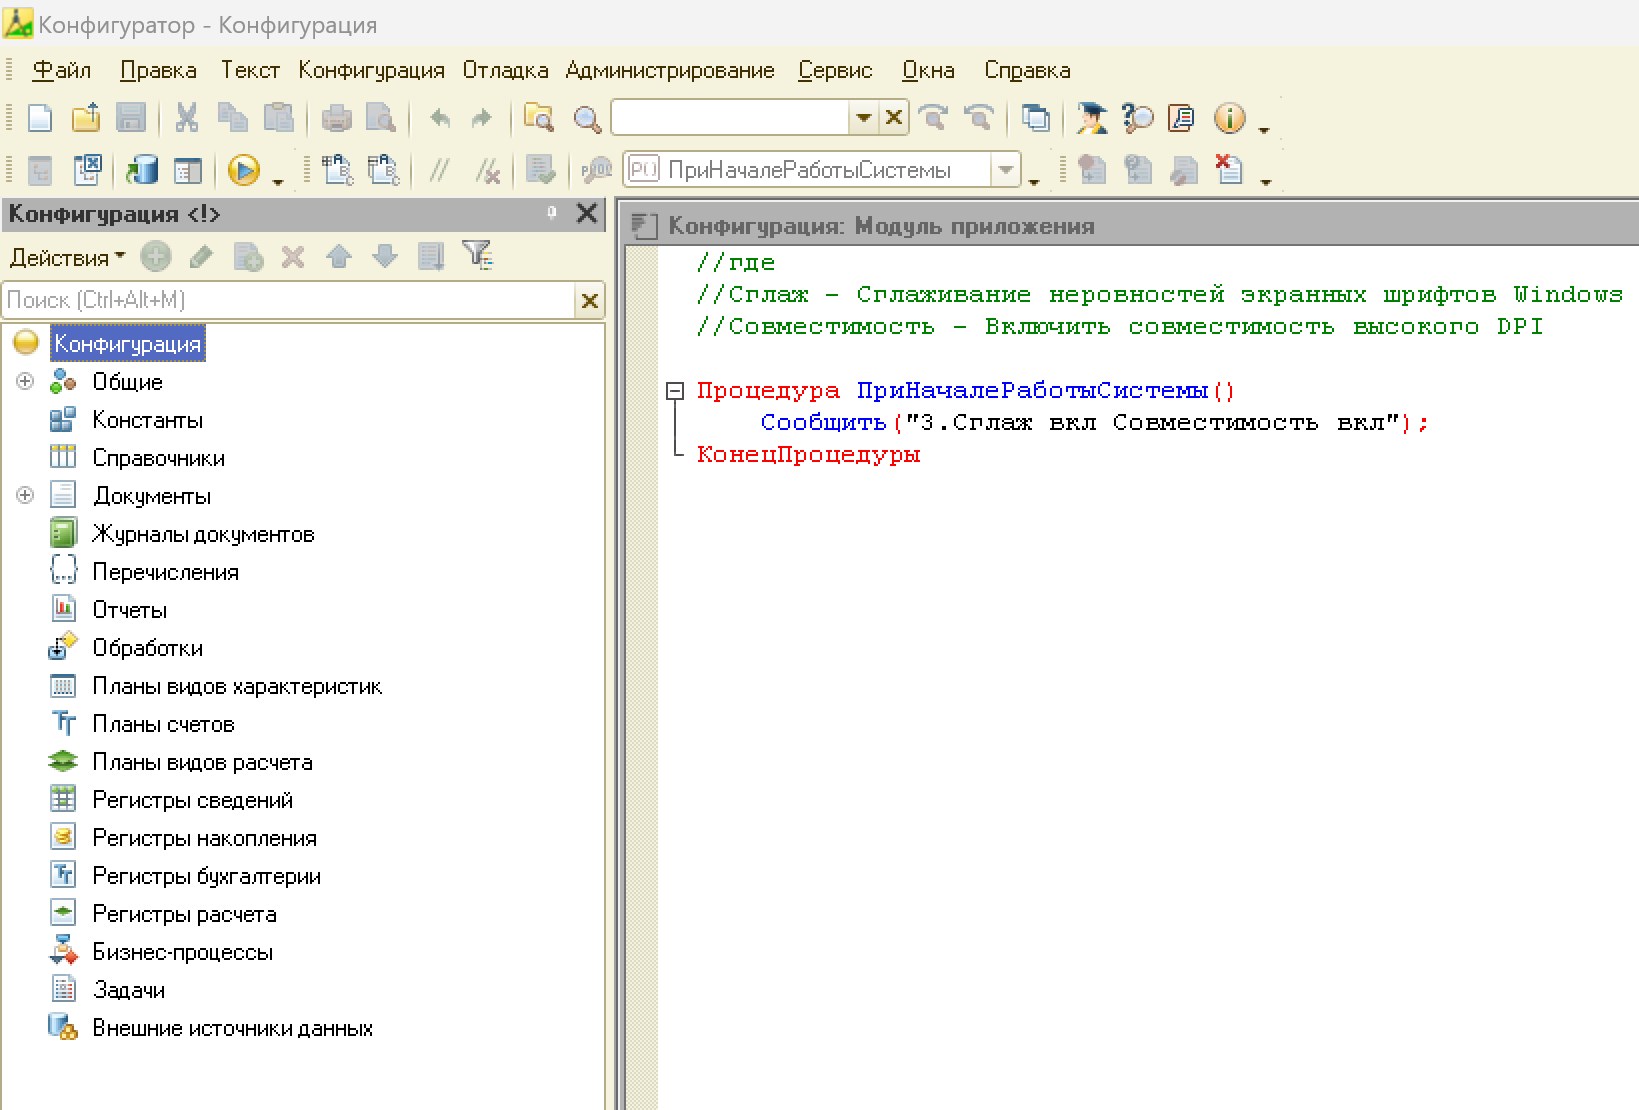Open the Syntax helper graduate icon
The width and height of the screenshot is (1639, 1110).
pyautogui.click(x=1091, y=118)
